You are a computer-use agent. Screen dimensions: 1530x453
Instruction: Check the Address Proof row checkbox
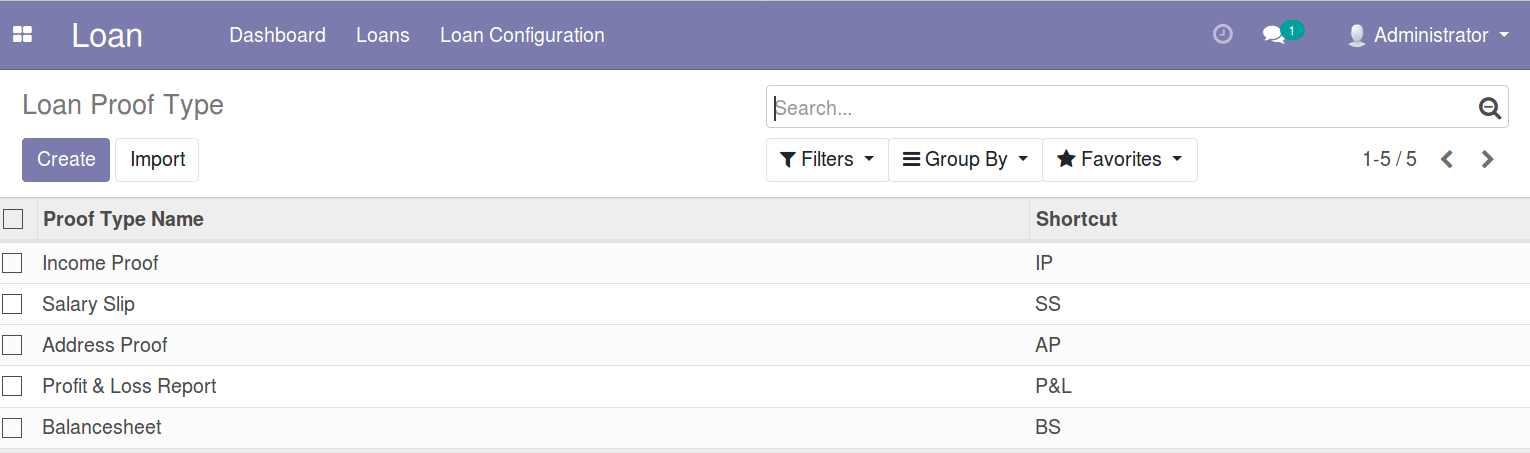[x=12, y=345]
